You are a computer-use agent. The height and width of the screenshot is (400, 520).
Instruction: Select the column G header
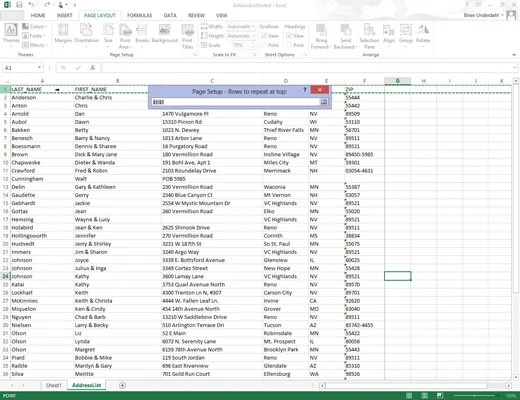(397, 81)
